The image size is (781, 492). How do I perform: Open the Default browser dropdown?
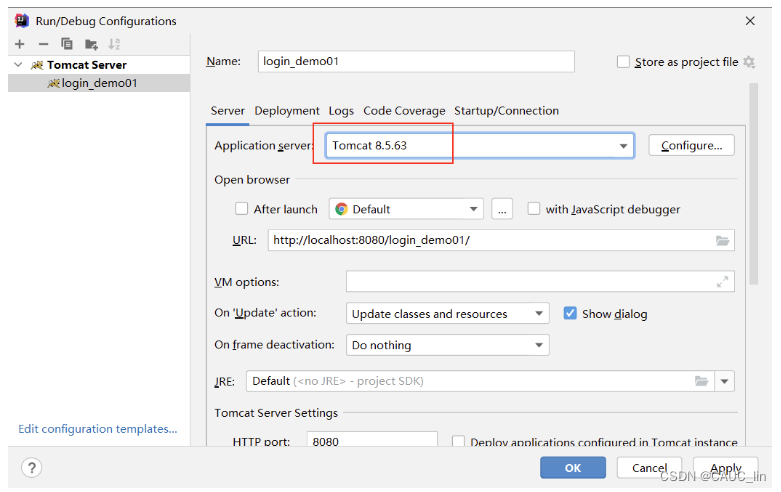click(406, 209)
